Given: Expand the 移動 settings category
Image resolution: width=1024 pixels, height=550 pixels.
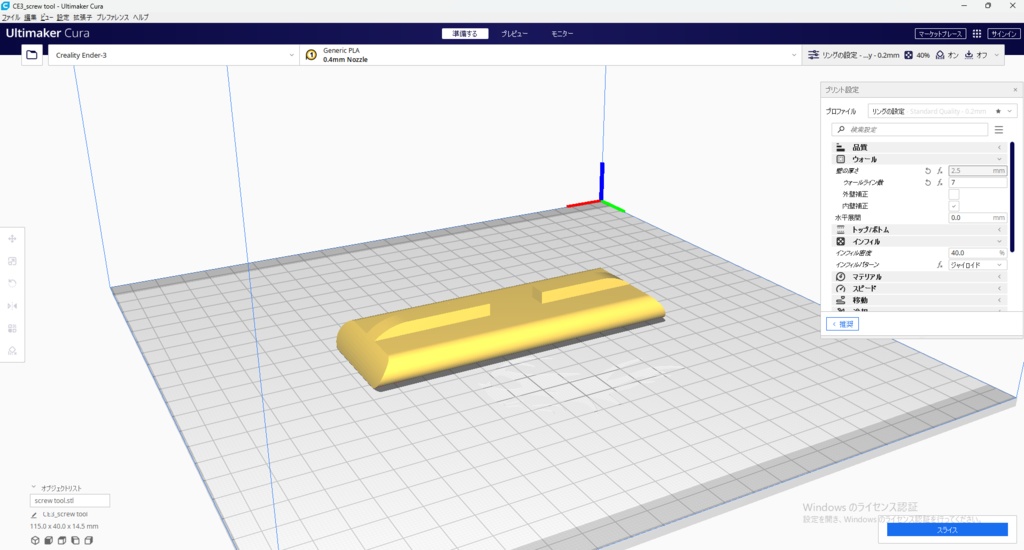Looking at the screenshot, I should point(919,300).
